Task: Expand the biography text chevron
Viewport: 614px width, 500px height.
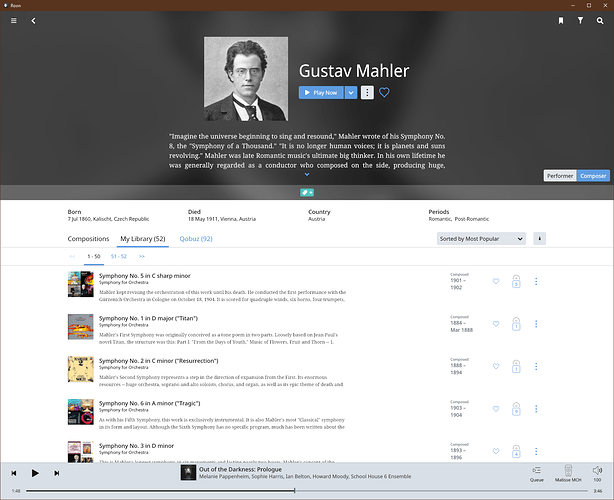Action: tap(307, 174)
